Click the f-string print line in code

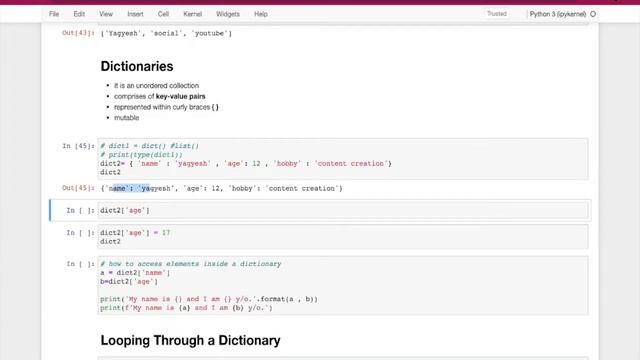186,308
